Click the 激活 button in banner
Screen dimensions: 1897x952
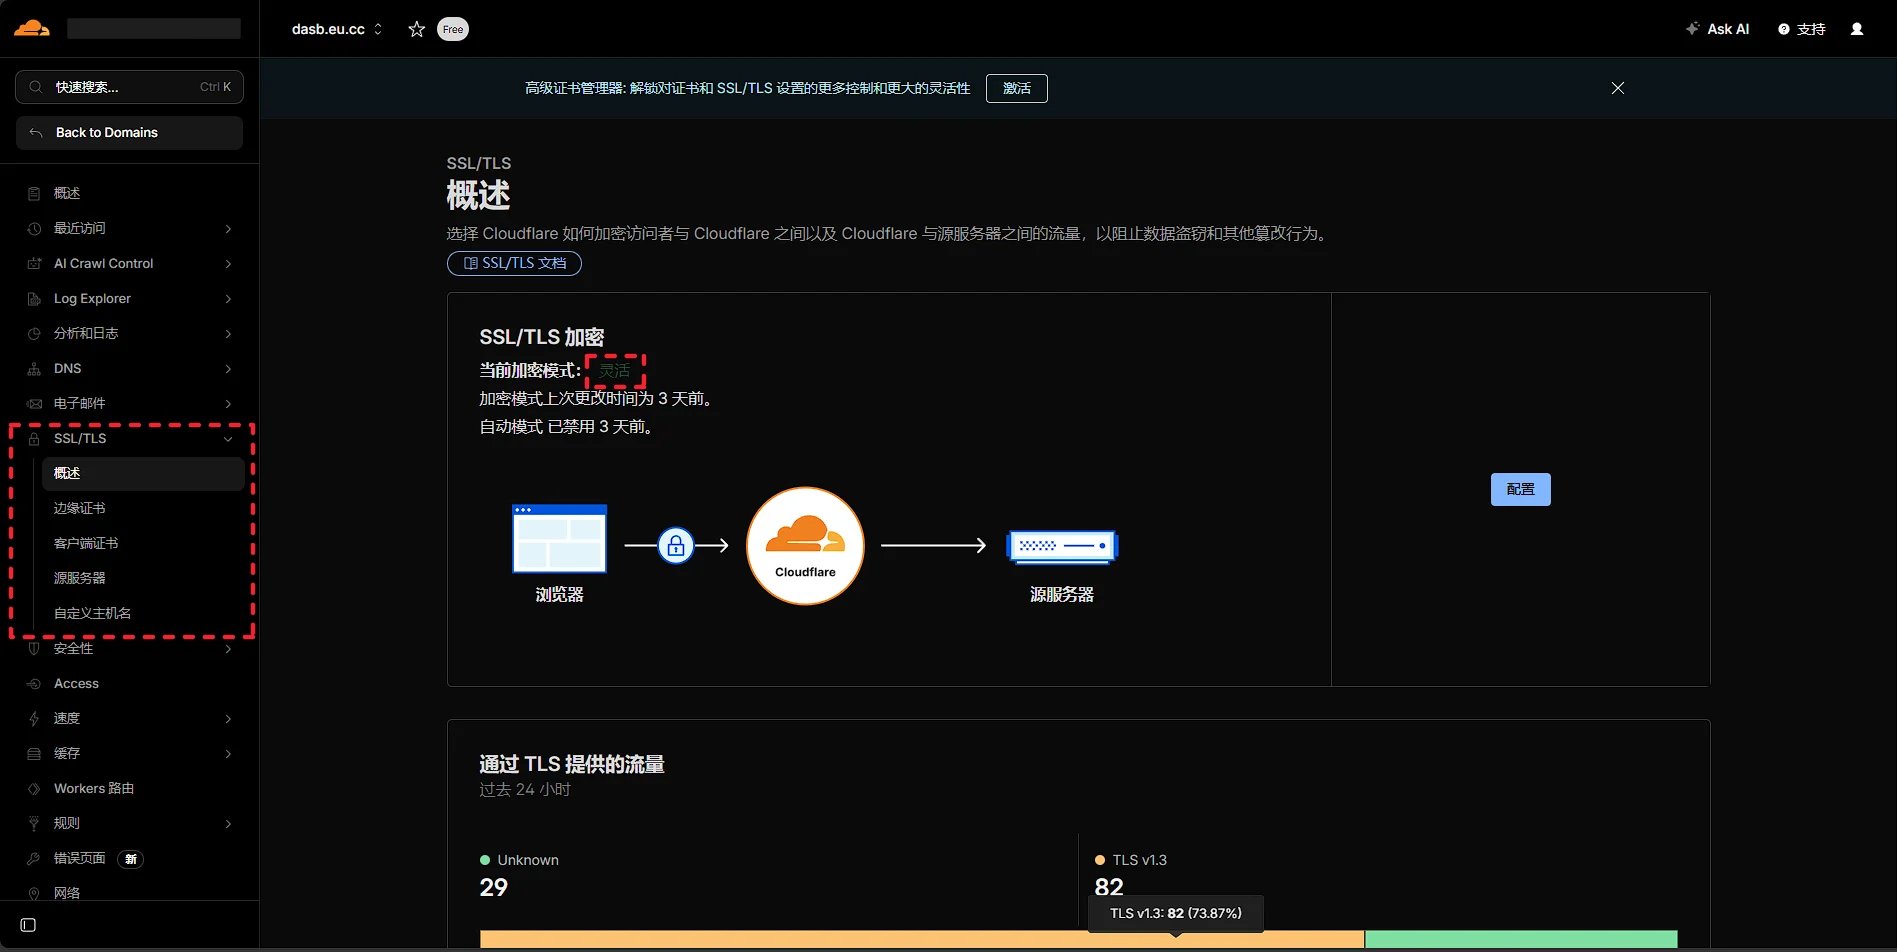click(1017, 88)
